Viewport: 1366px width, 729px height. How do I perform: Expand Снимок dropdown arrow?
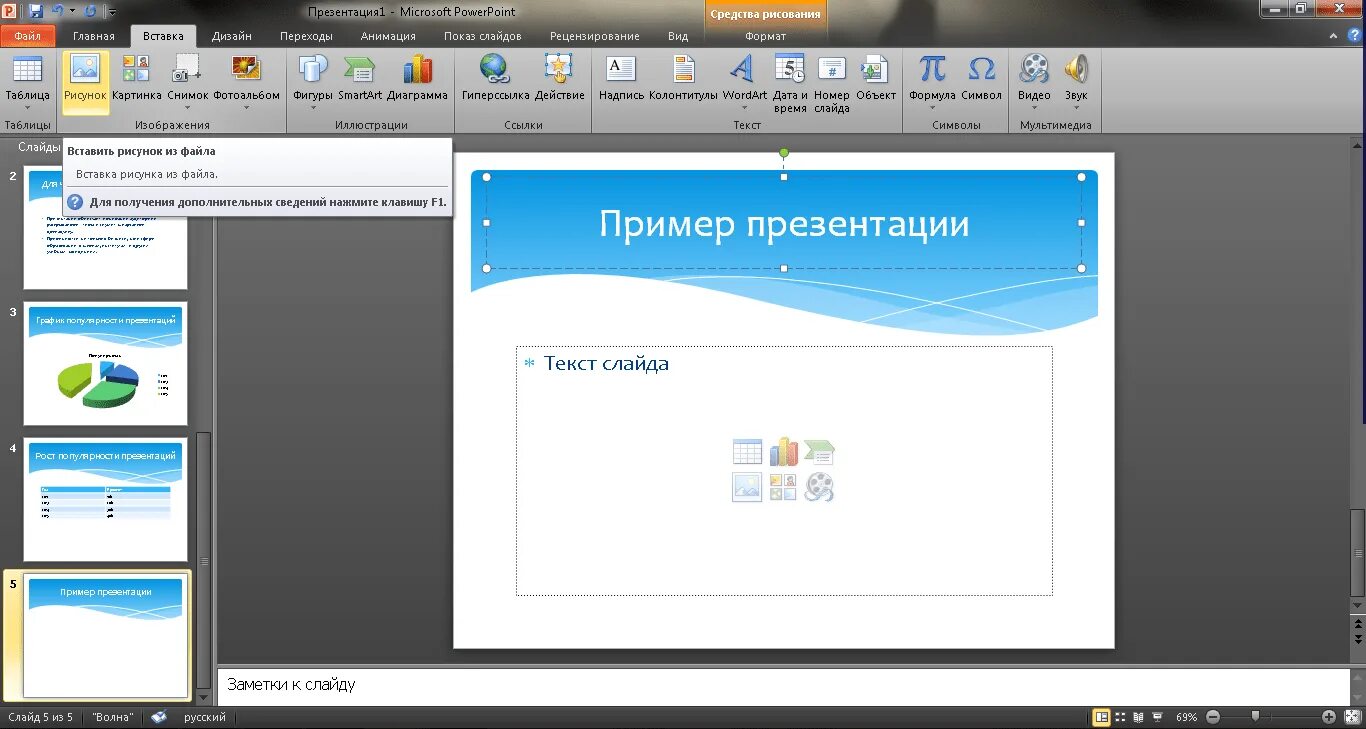[187, 108]
